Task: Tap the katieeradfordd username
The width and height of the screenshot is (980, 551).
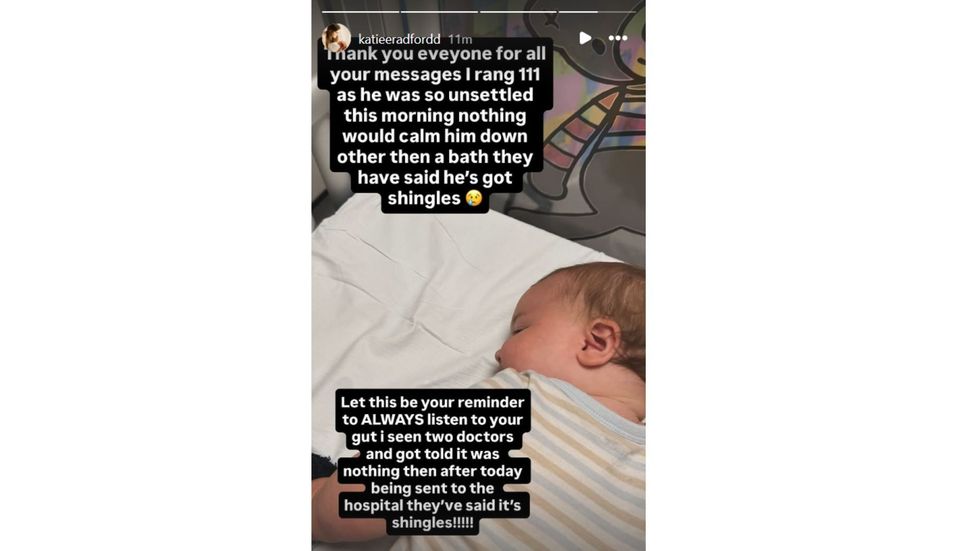Action: pyautogui.click(x=399, y=39)
